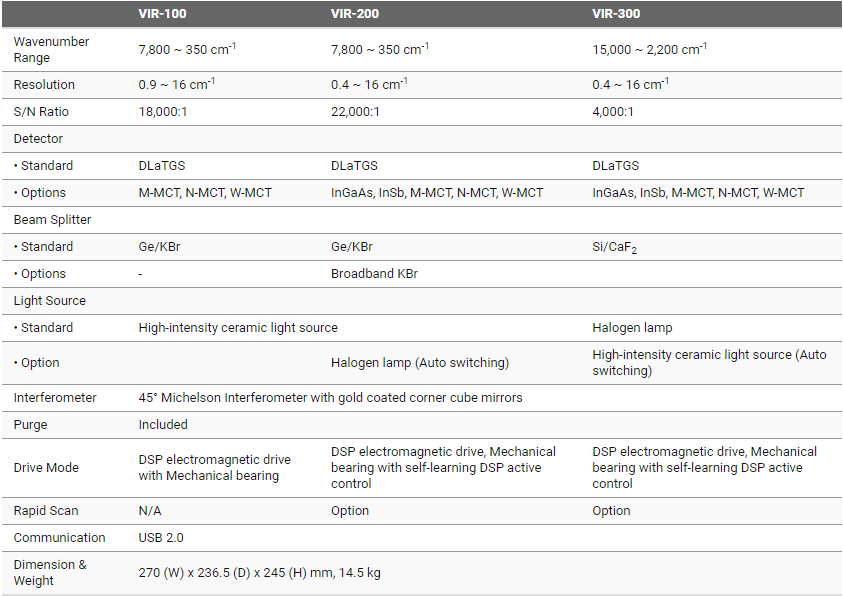Click the Purge value Included
This screenshot has height=596, width=843.
click(x=163, y=425)
